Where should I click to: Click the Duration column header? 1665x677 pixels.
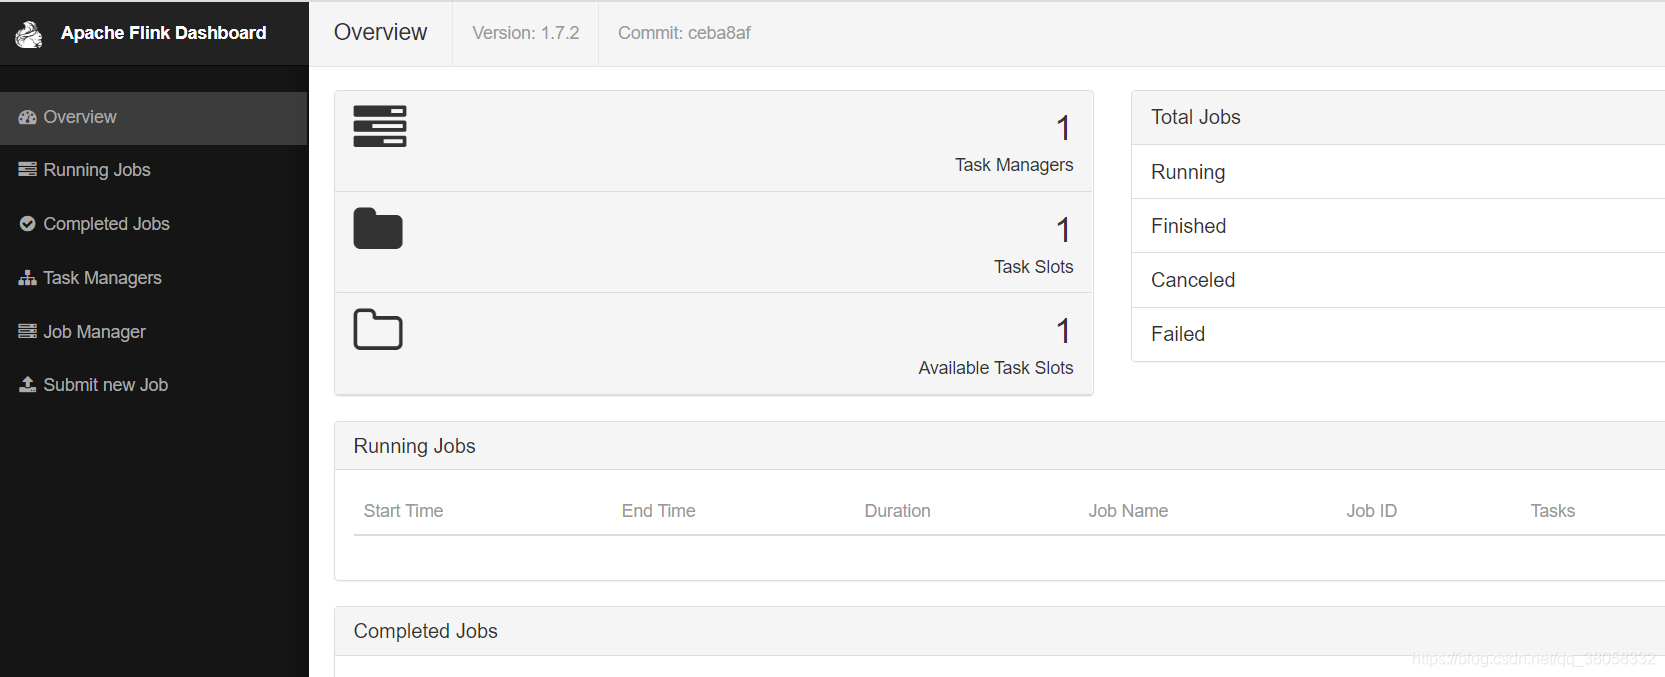(897, 511)
